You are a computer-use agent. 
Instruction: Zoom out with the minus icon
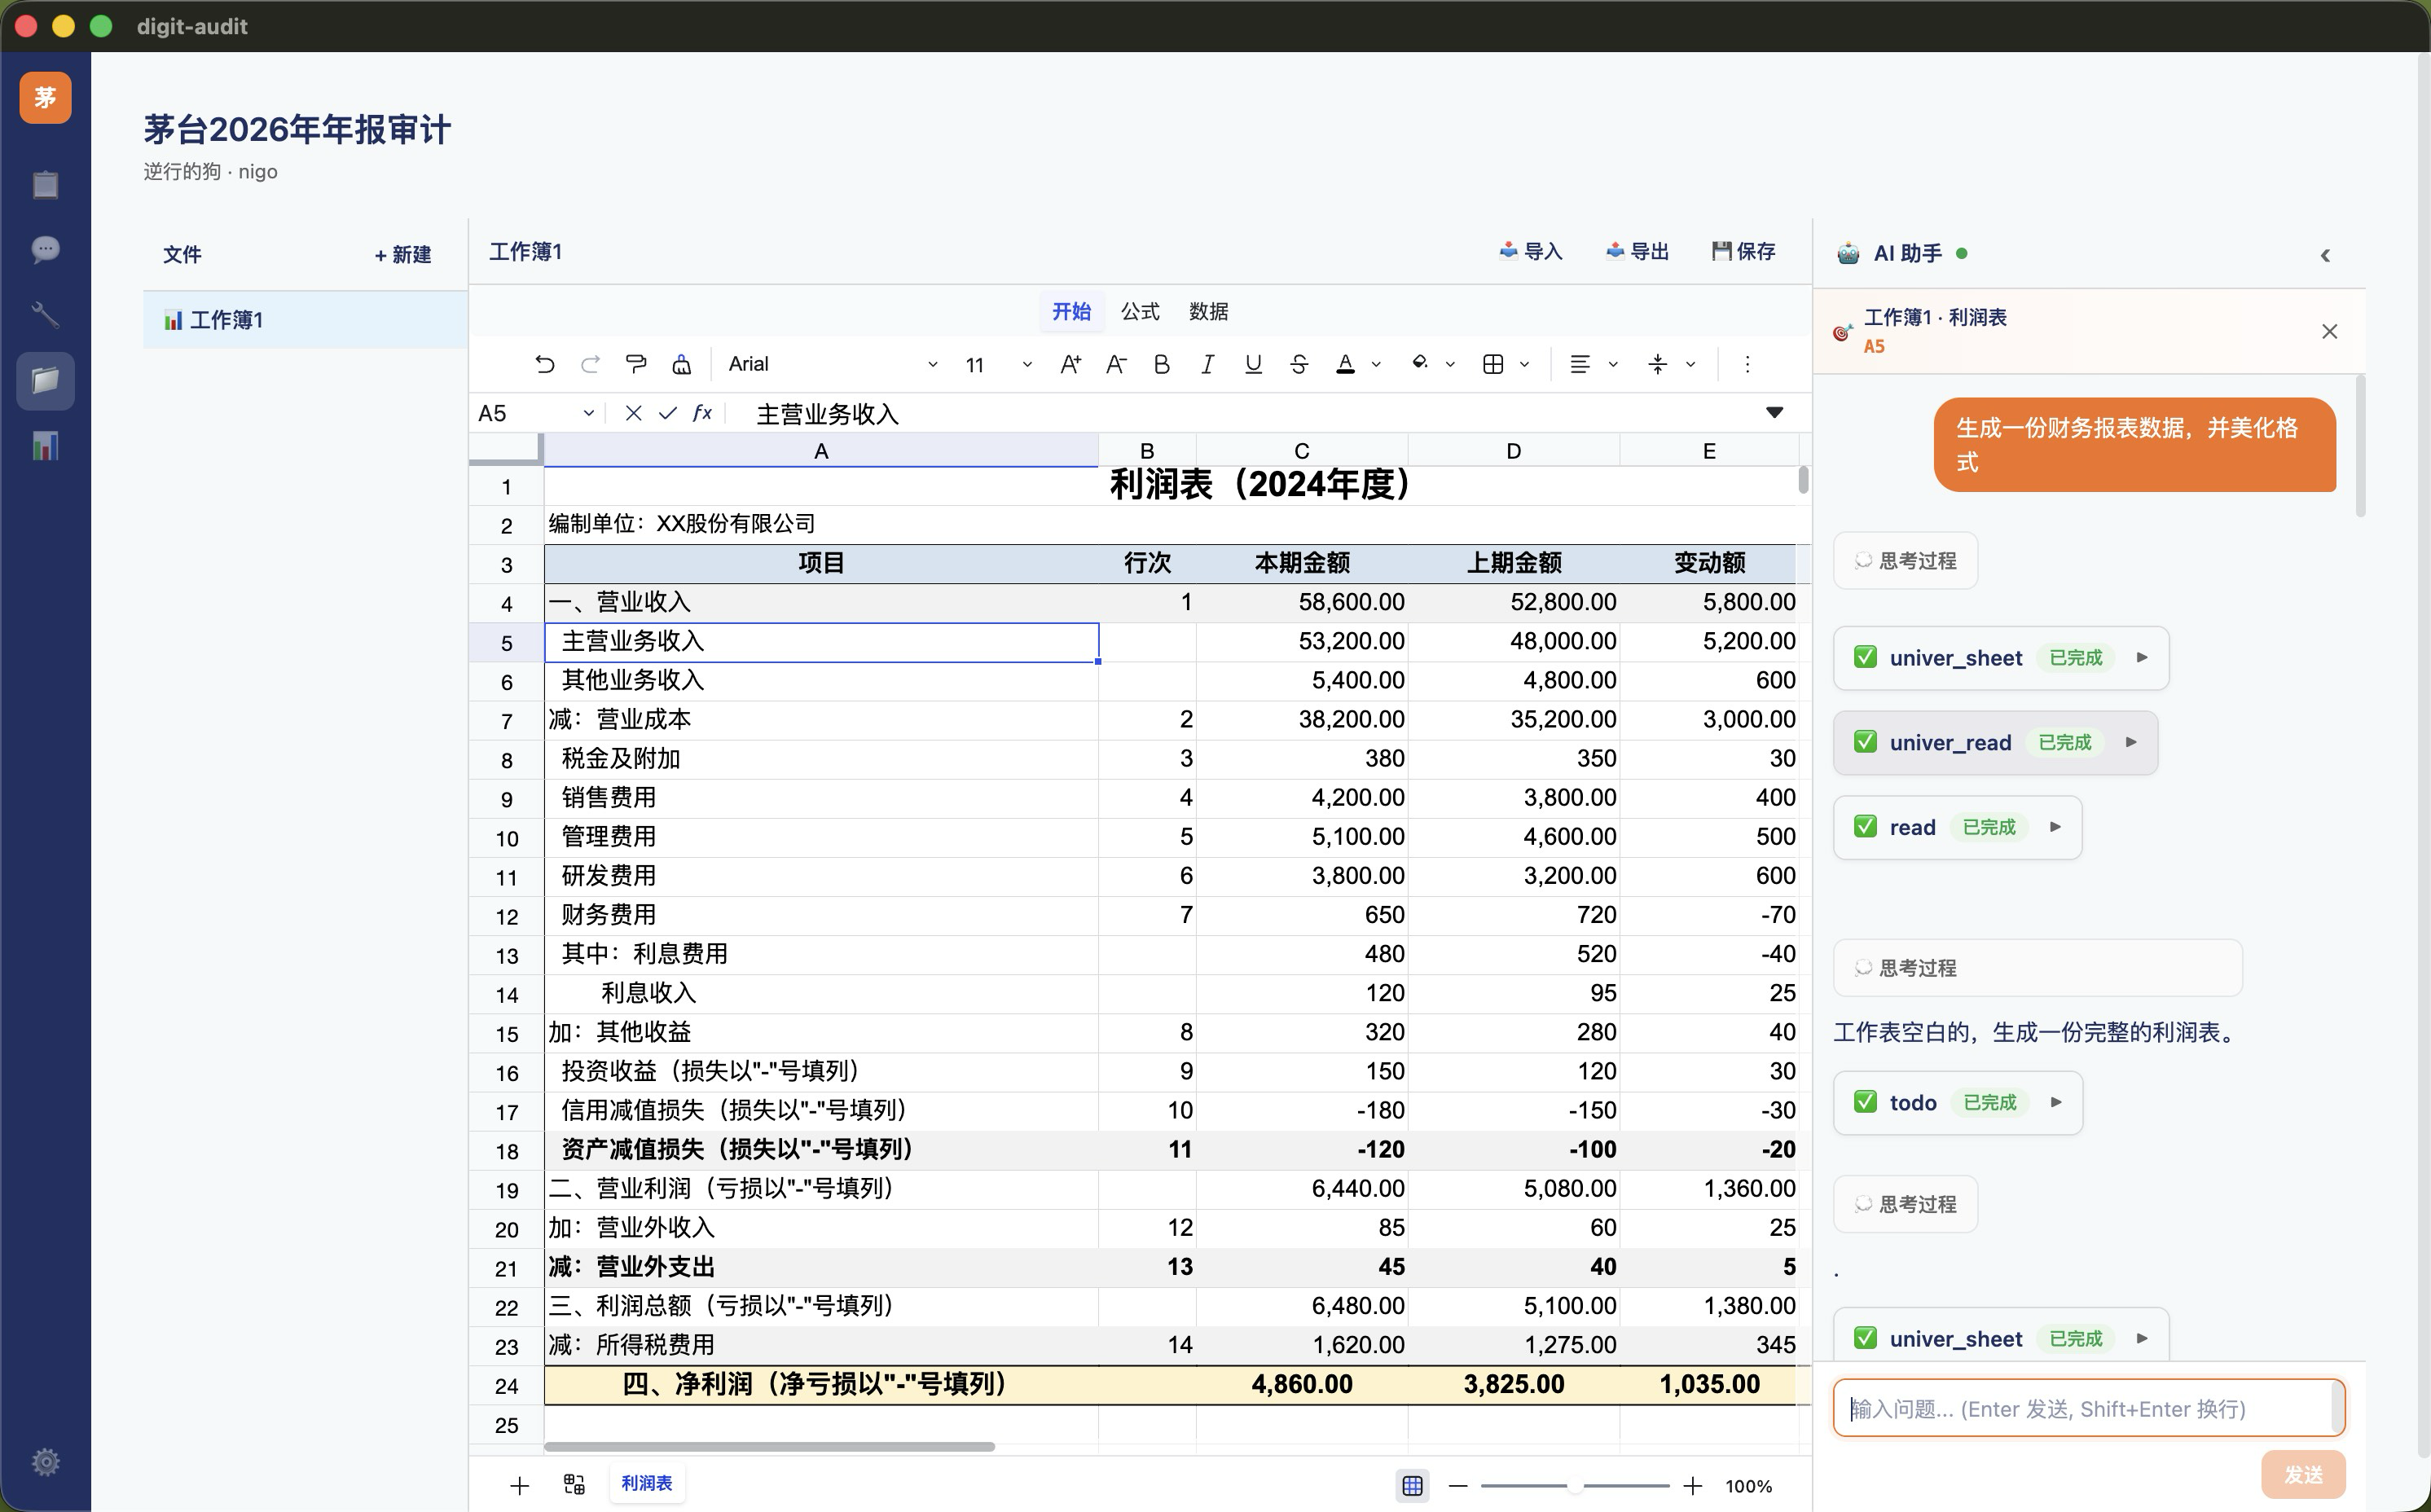point(1458,1486)
